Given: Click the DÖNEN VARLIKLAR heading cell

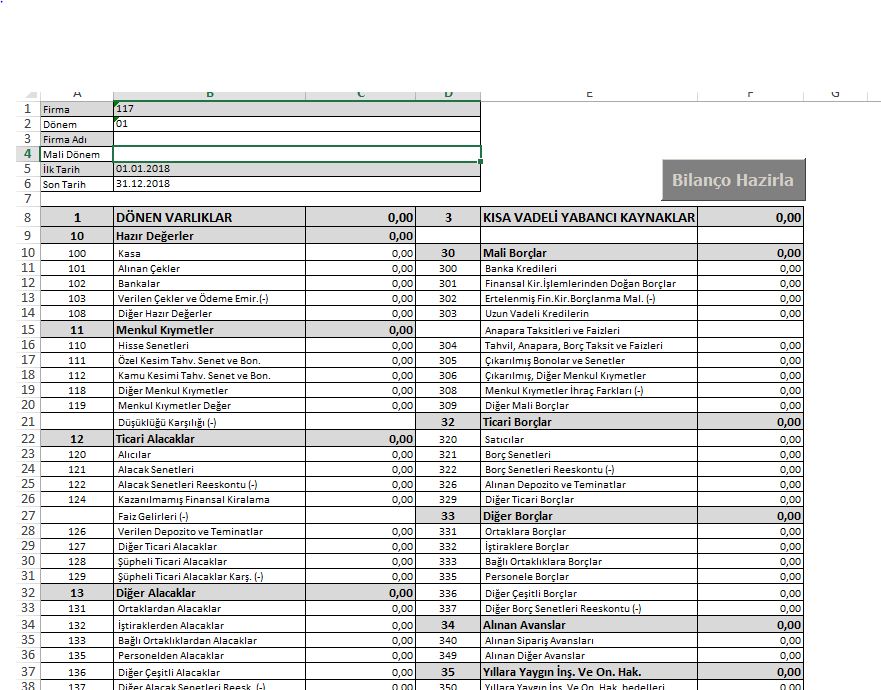Looking at the screenshot, I should [x=209, y=217].
